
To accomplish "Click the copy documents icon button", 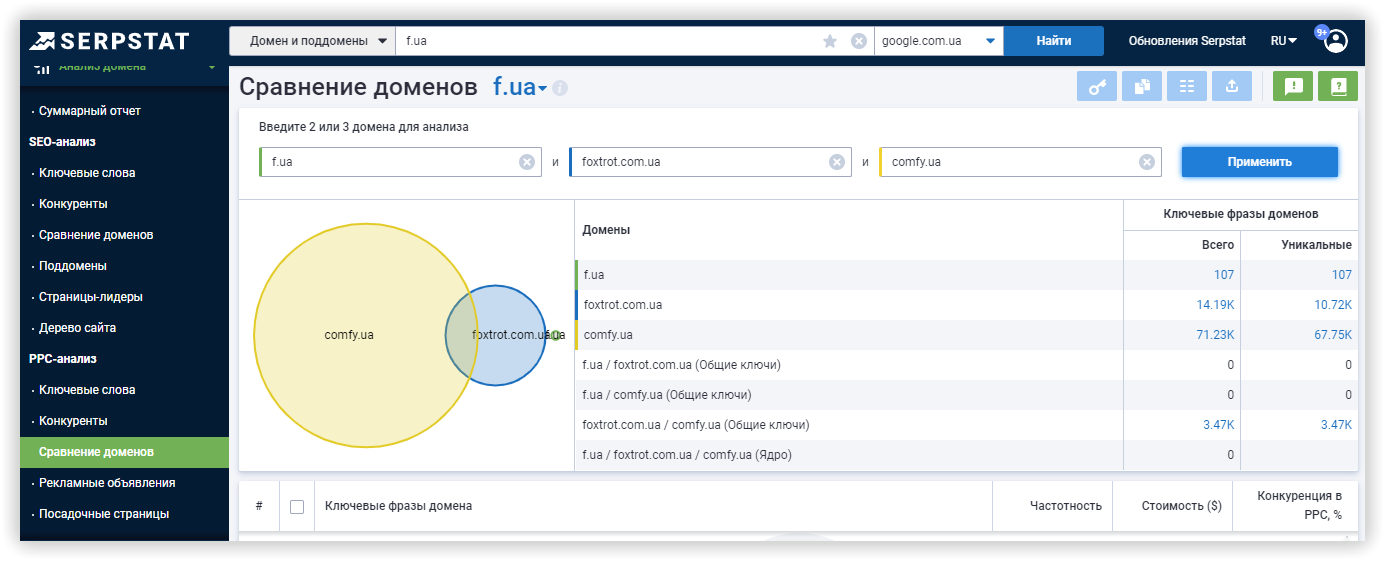I will (x=1142, y=87).
